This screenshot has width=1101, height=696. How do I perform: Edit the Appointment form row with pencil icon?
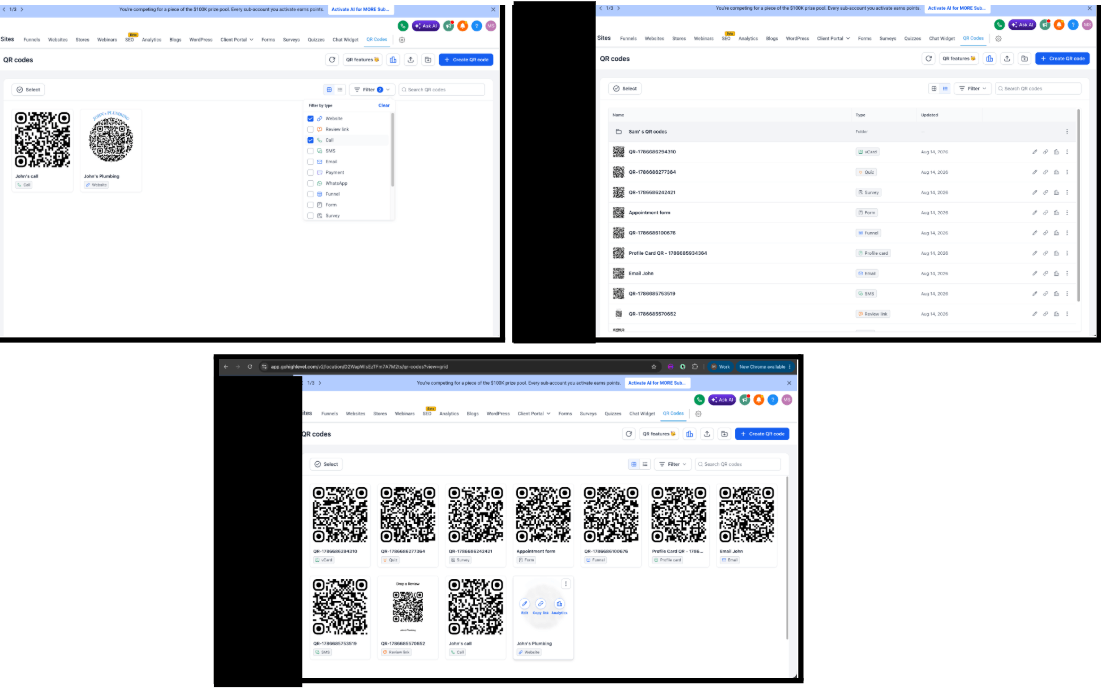1034,213
